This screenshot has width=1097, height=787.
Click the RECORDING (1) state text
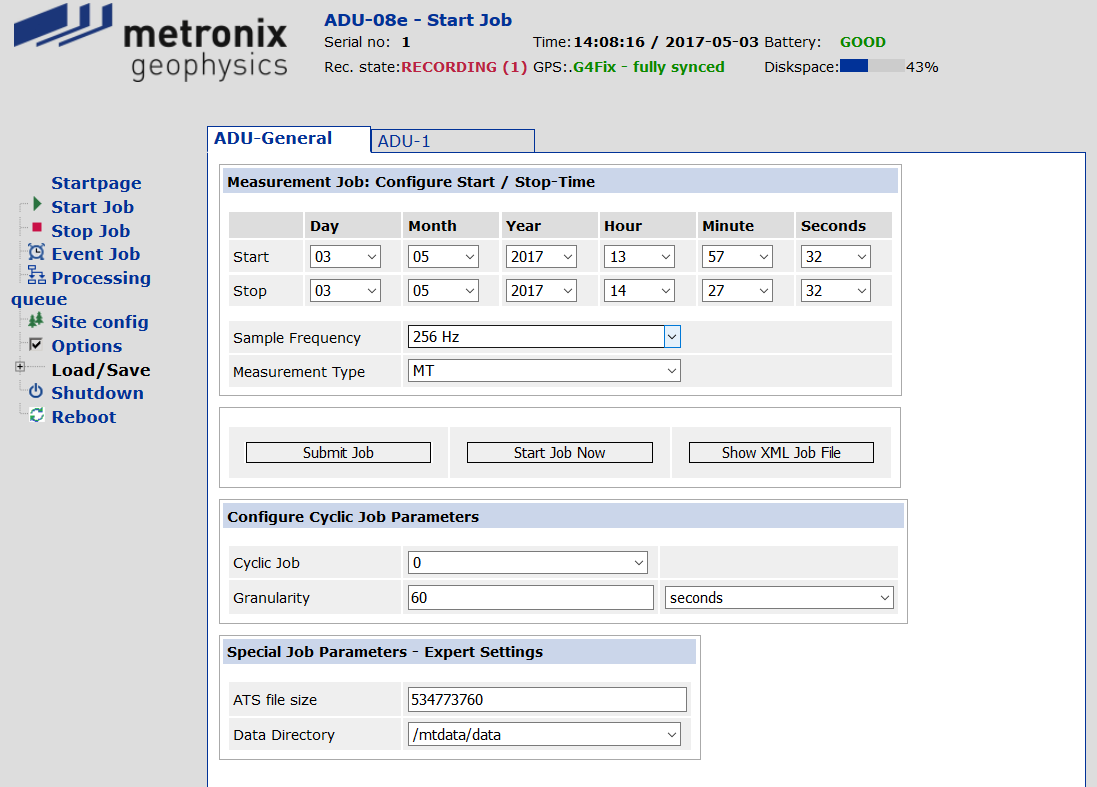[464, 67]
